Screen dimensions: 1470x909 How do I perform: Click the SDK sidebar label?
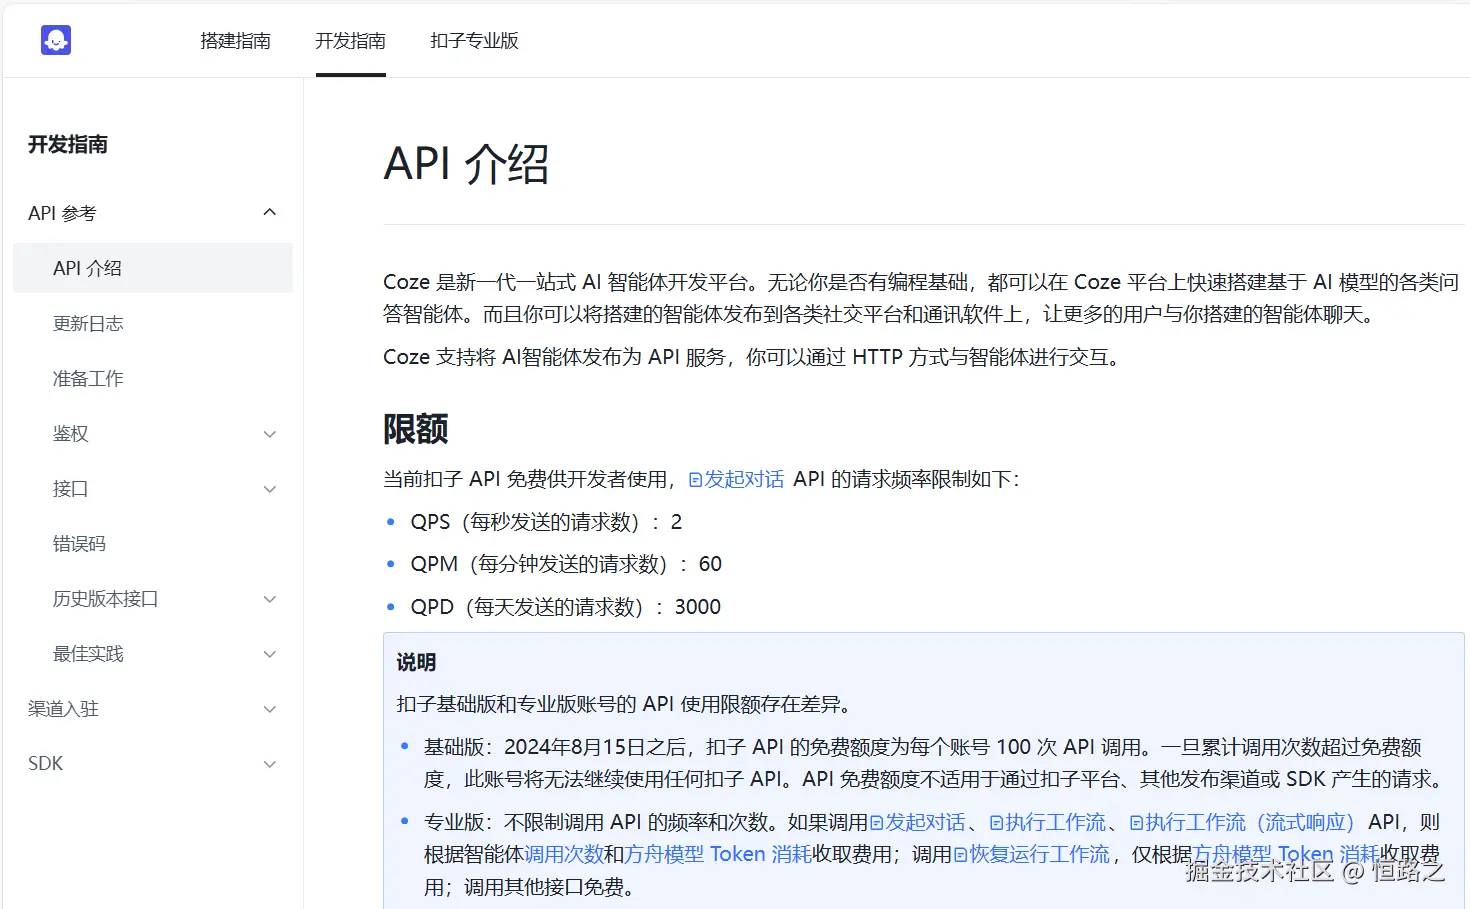45,763
